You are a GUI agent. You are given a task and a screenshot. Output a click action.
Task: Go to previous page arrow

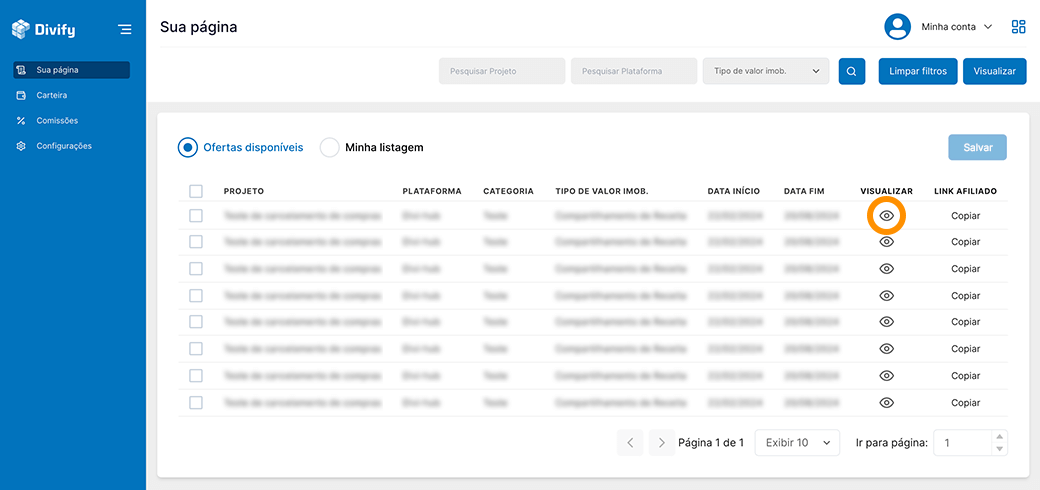click(x=630, y=442)
